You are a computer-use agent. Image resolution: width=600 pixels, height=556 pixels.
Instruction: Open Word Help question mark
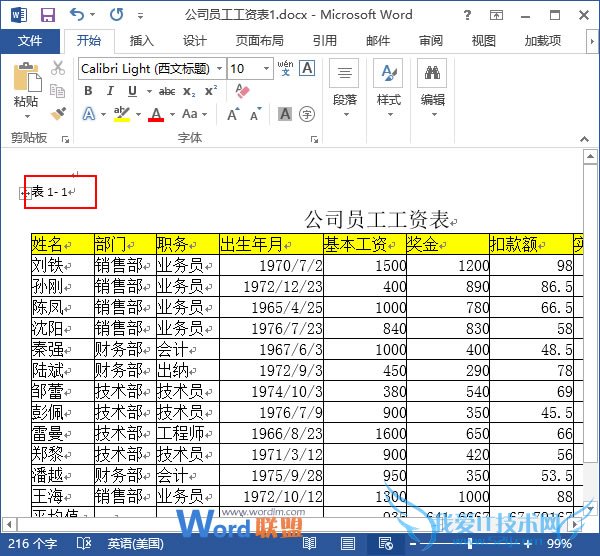point(467,15)
